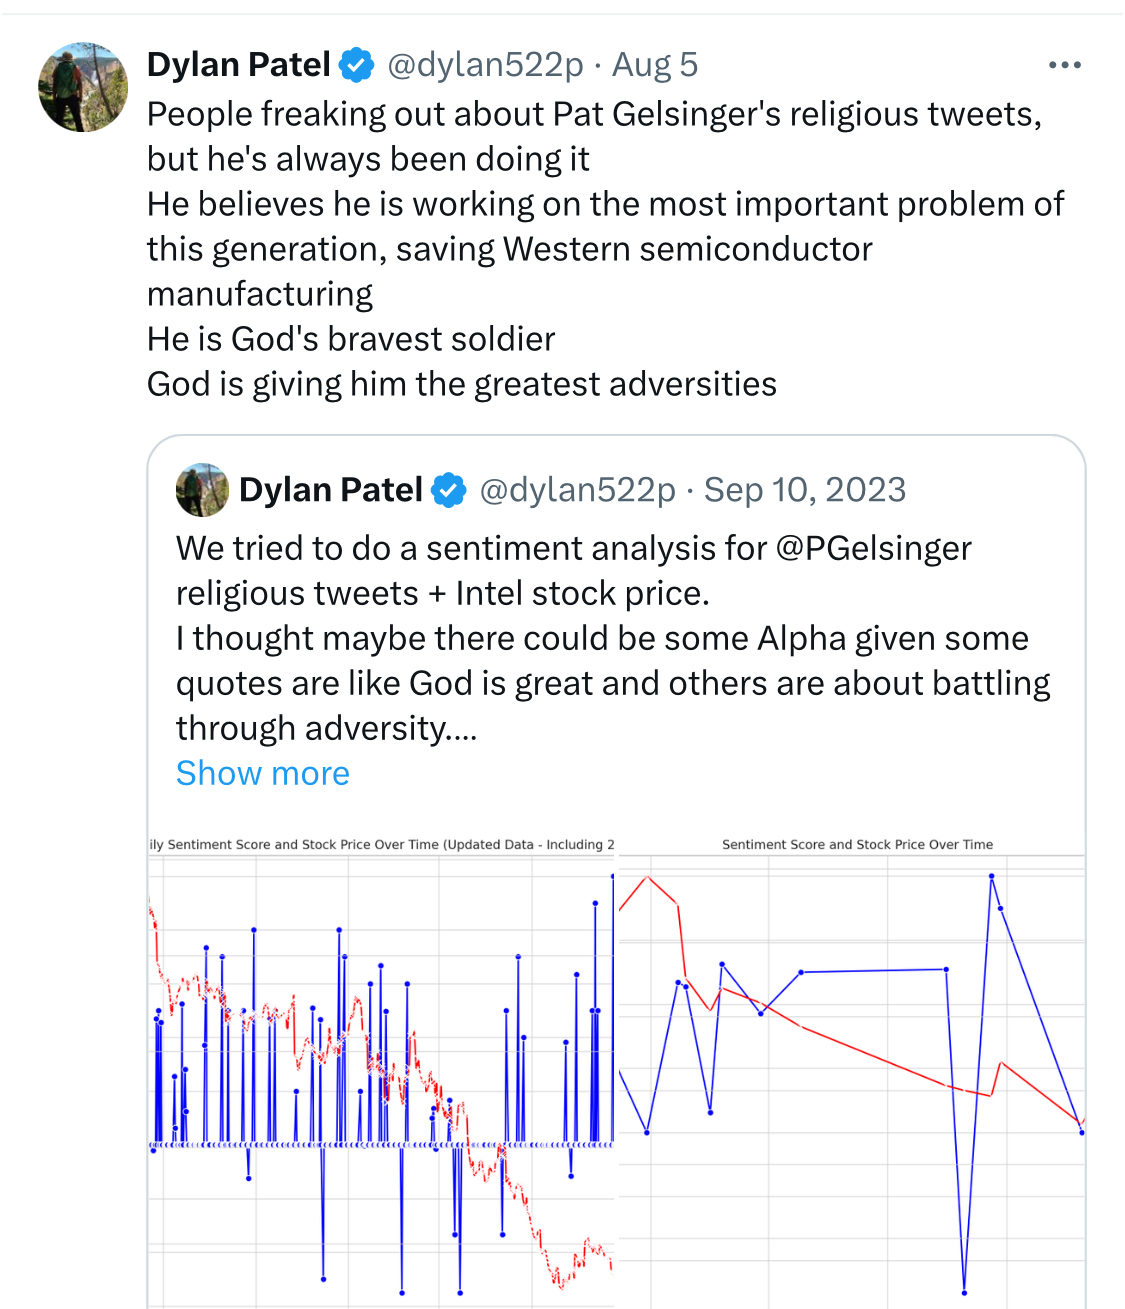The height and width of the screenshot is (1309, 1125).
Task: Click the verified badge in quoted tweet
Action: pyautogui.click(x=449, y=490)
